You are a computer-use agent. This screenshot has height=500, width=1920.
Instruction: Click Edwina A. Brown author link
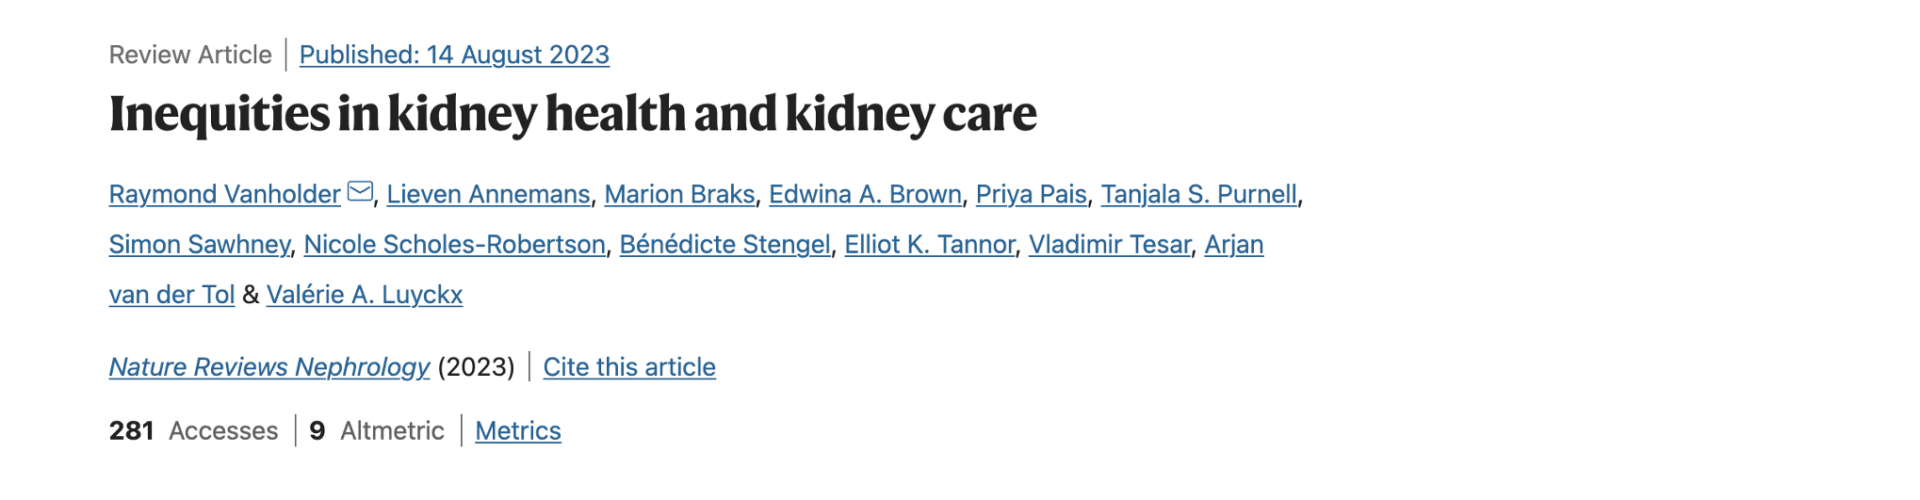(x=865, y=194)
